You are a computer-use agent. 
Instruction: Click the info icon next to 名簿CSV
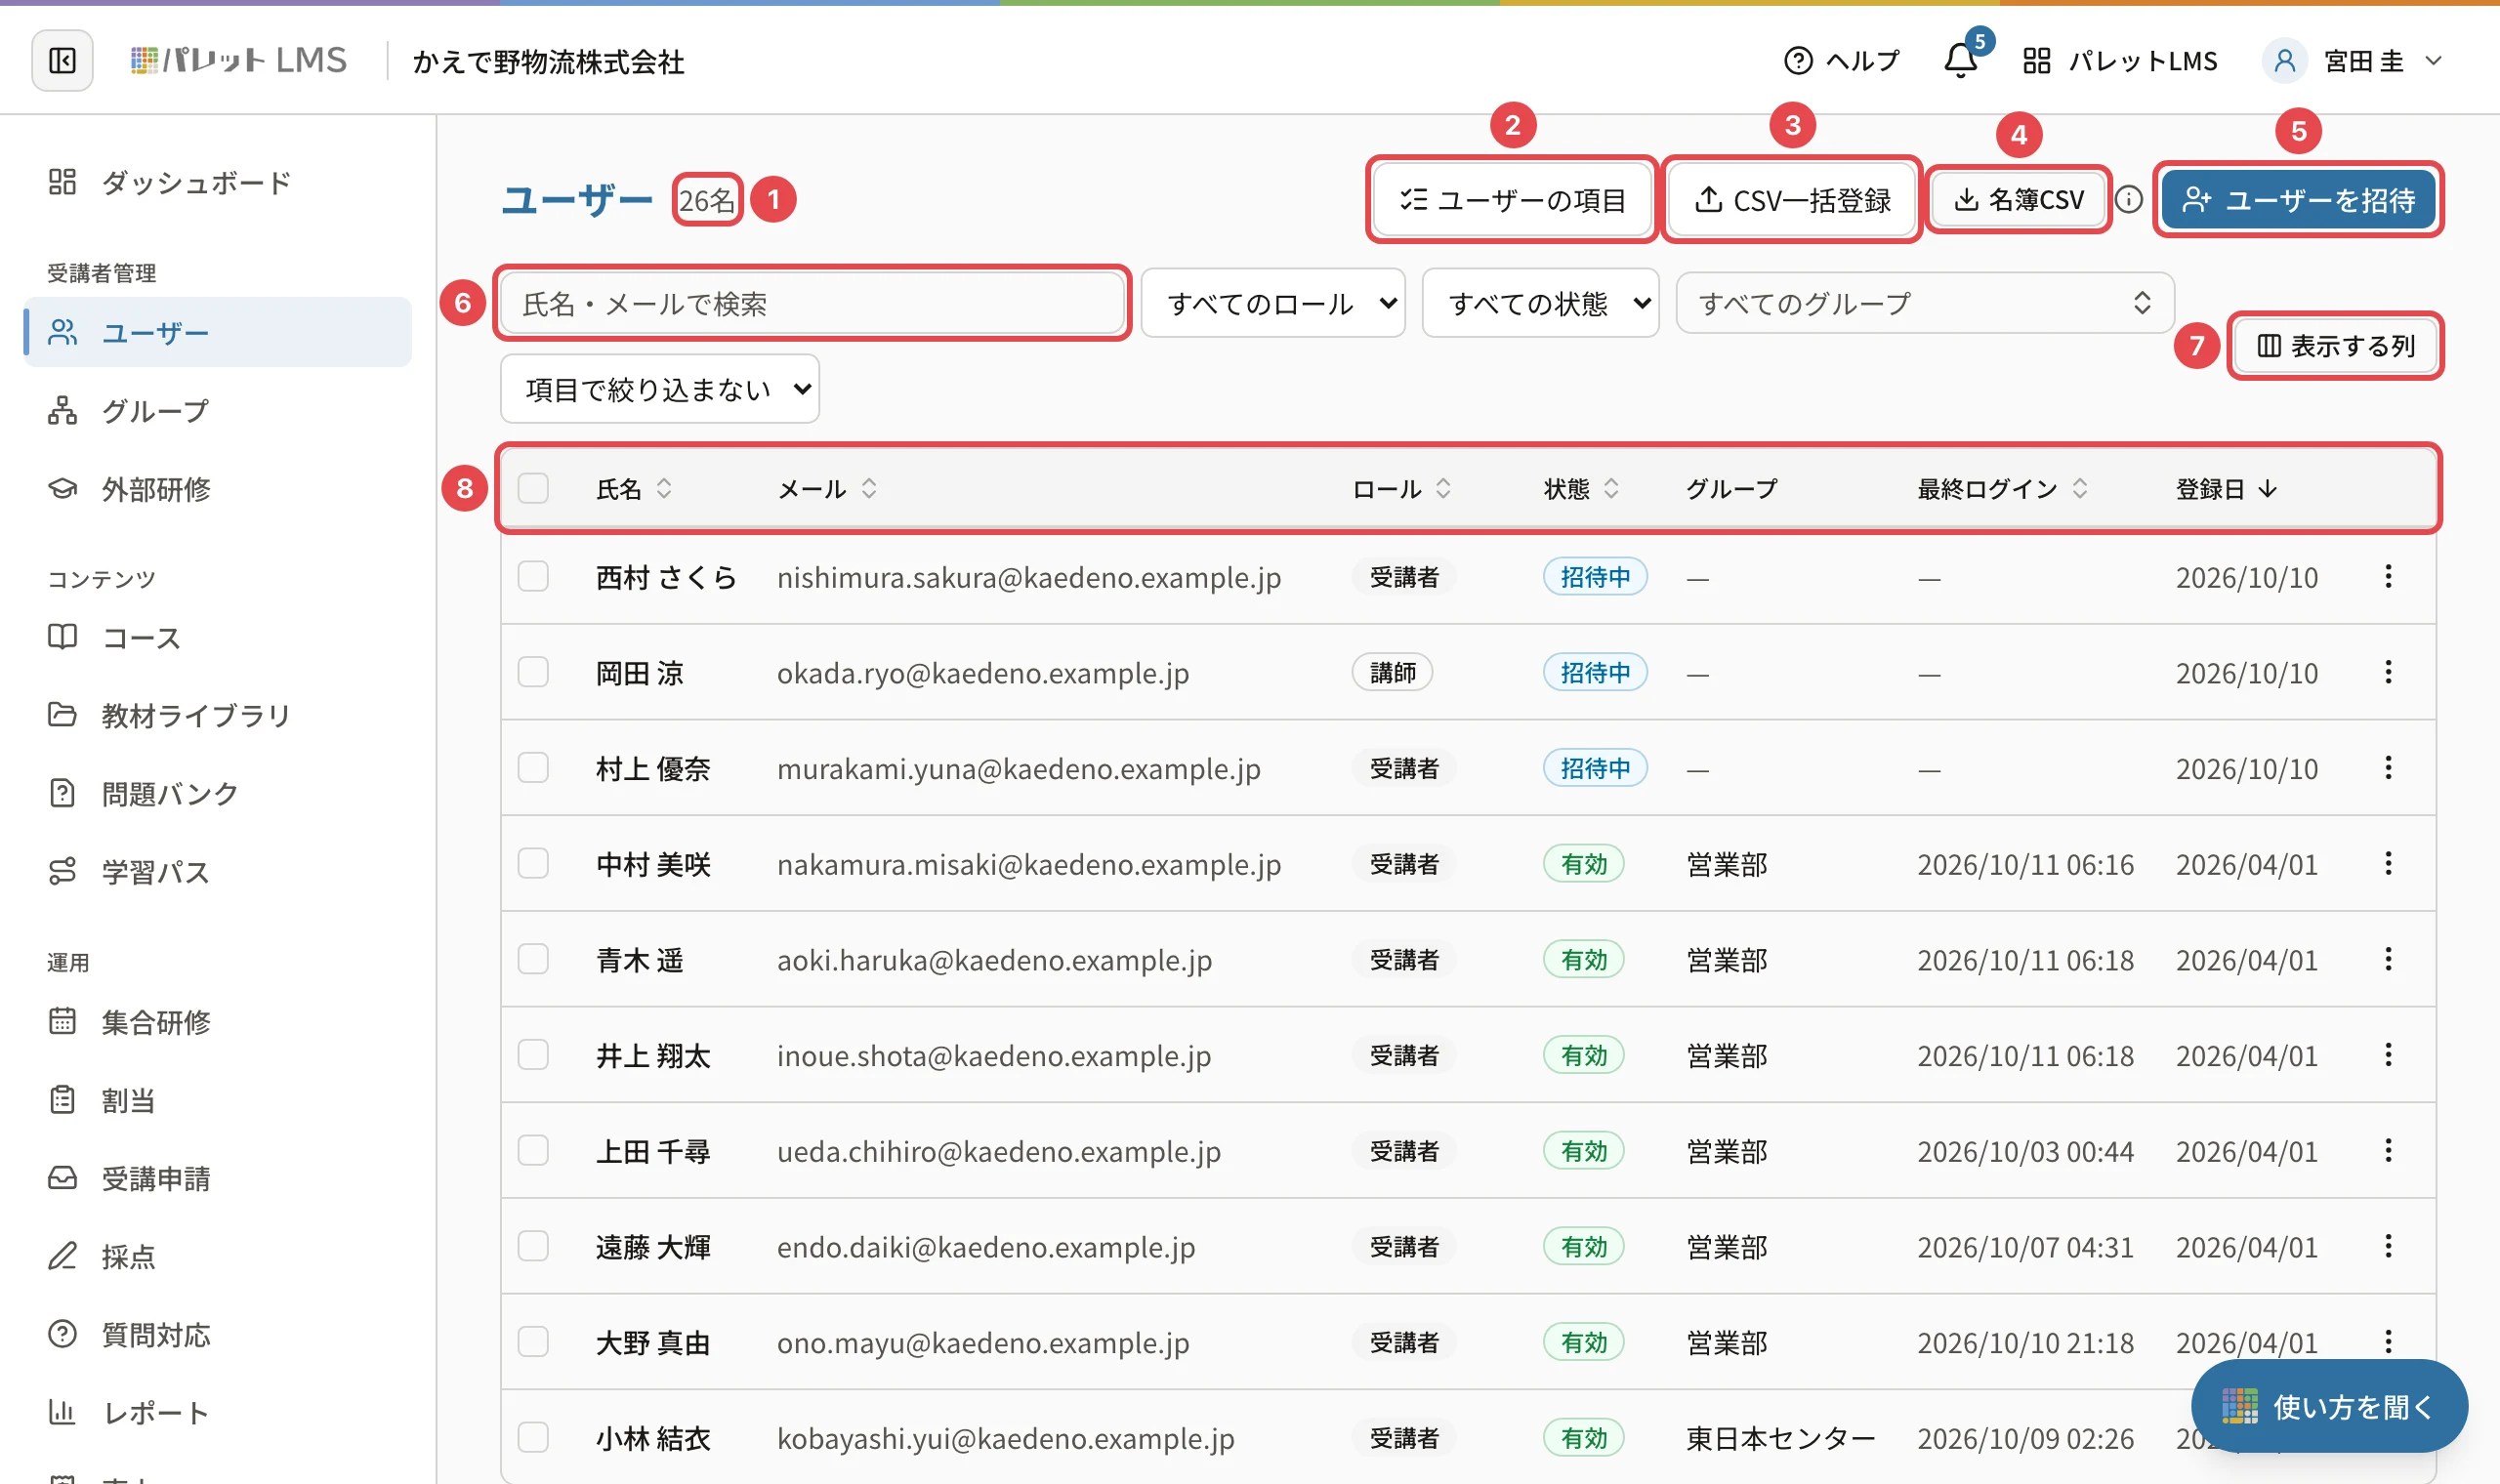pyautogui.click(x=2129, y=200)
